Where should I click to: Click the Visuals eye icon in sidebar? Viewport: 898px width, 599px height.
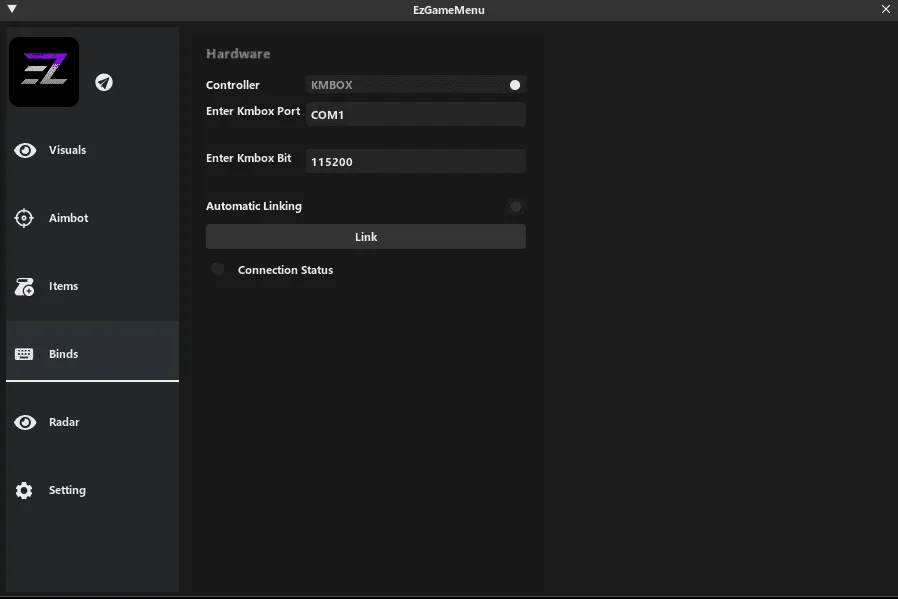point(25,150)
